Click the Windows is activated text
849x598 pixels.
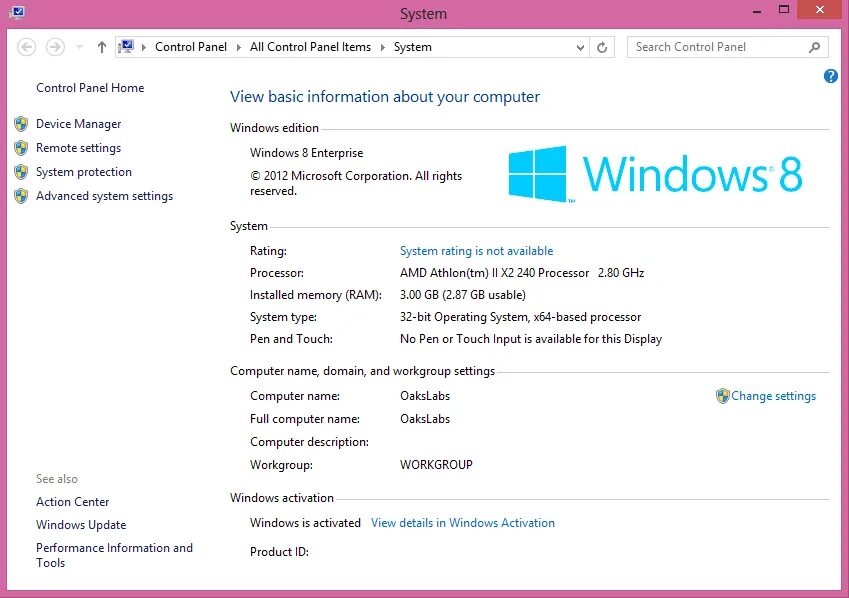[305, 523]
